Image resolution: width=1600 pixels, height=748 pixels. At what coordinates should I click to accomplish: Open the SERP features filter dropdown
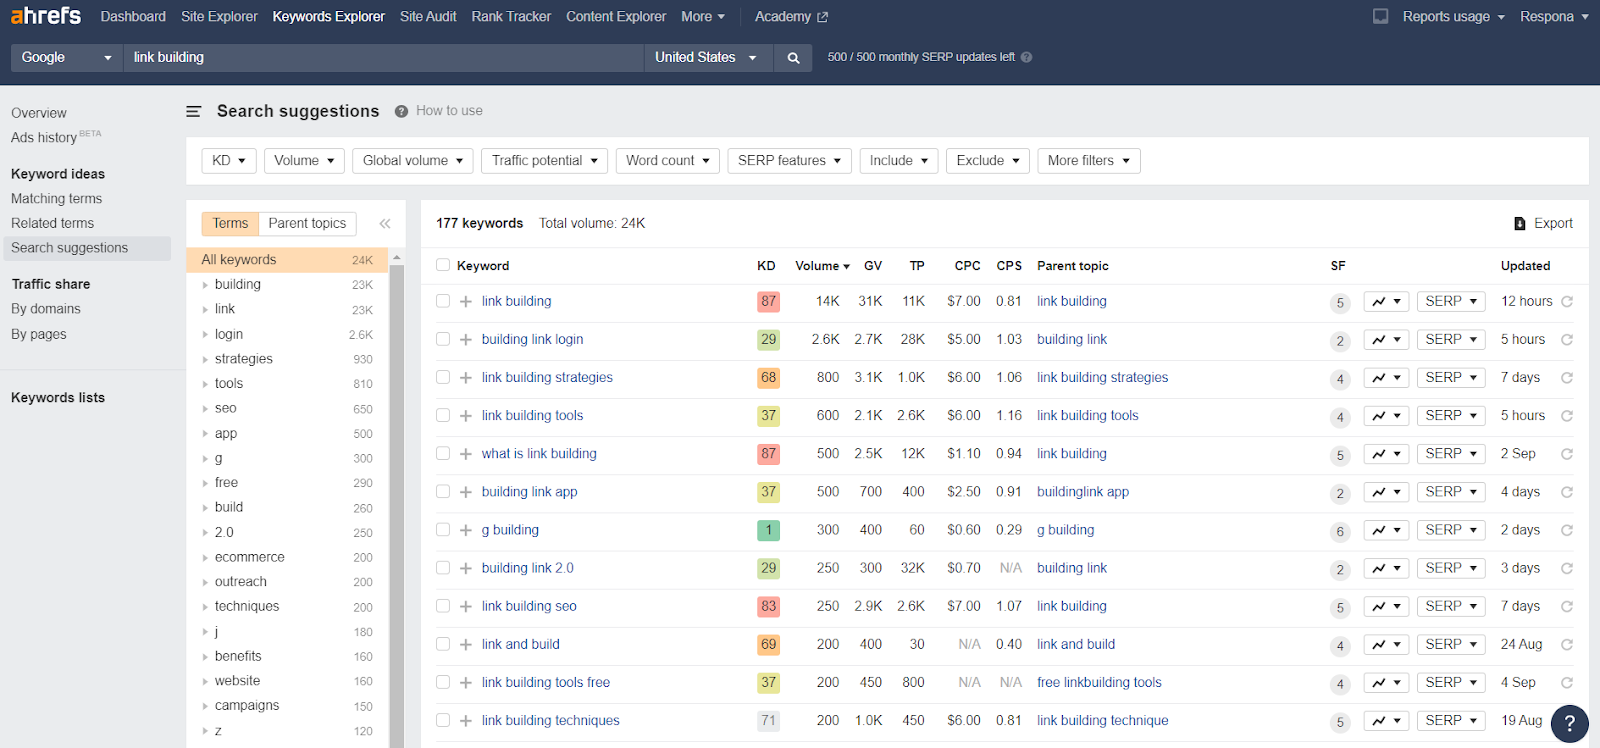click(x=789, y=161)
